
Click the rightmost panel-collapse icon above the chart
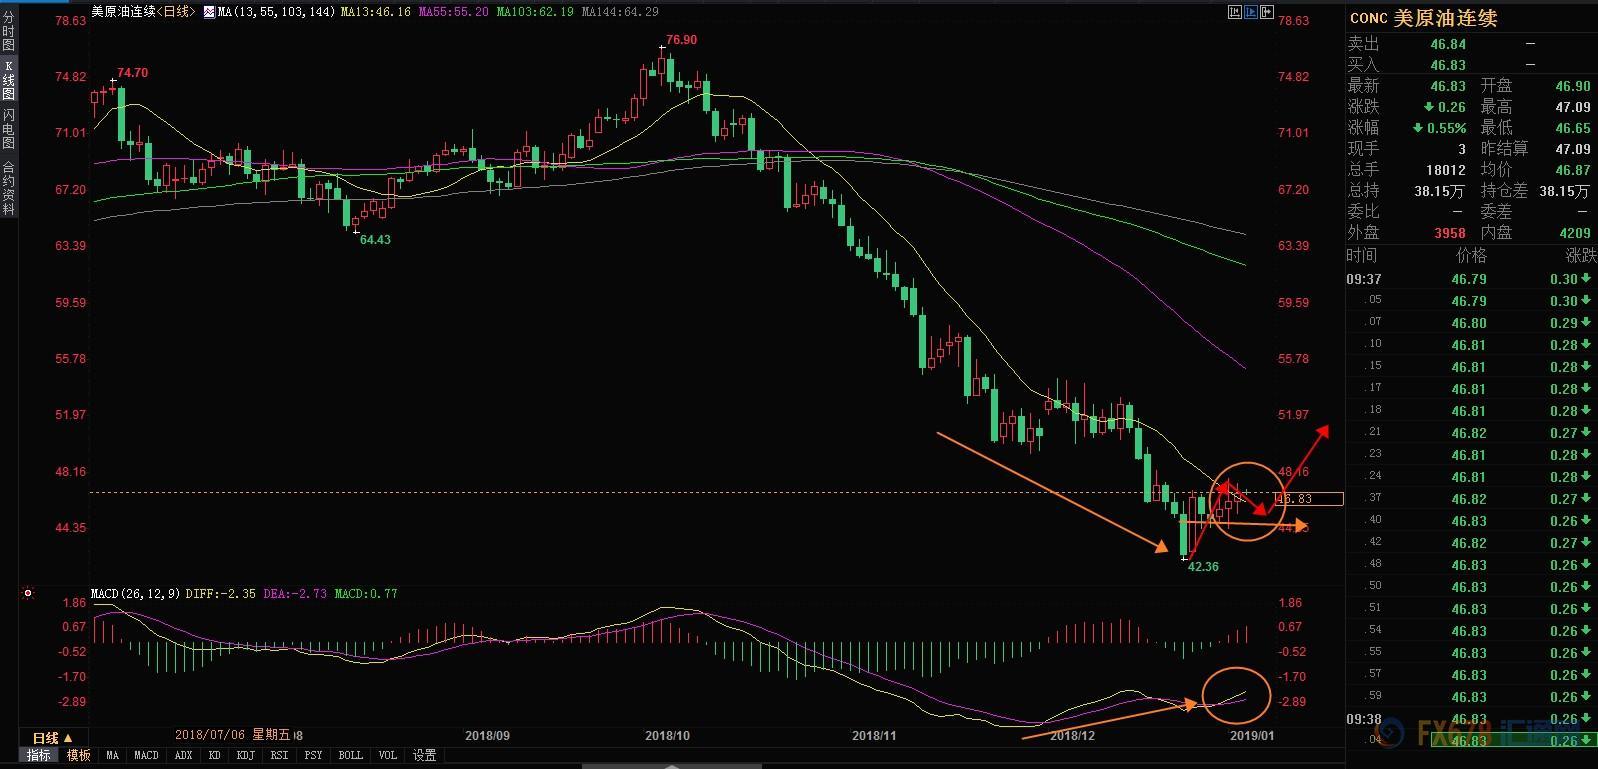pos(1267,12)
